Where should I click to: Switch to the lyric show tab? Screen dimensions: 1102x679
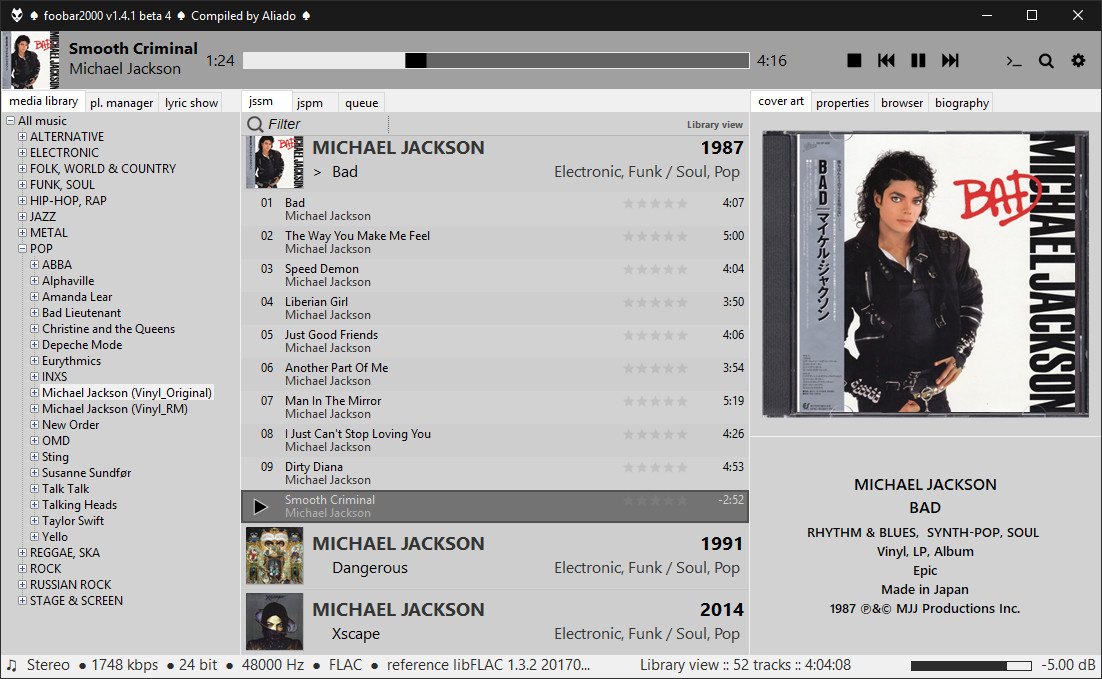coord(191,102)
